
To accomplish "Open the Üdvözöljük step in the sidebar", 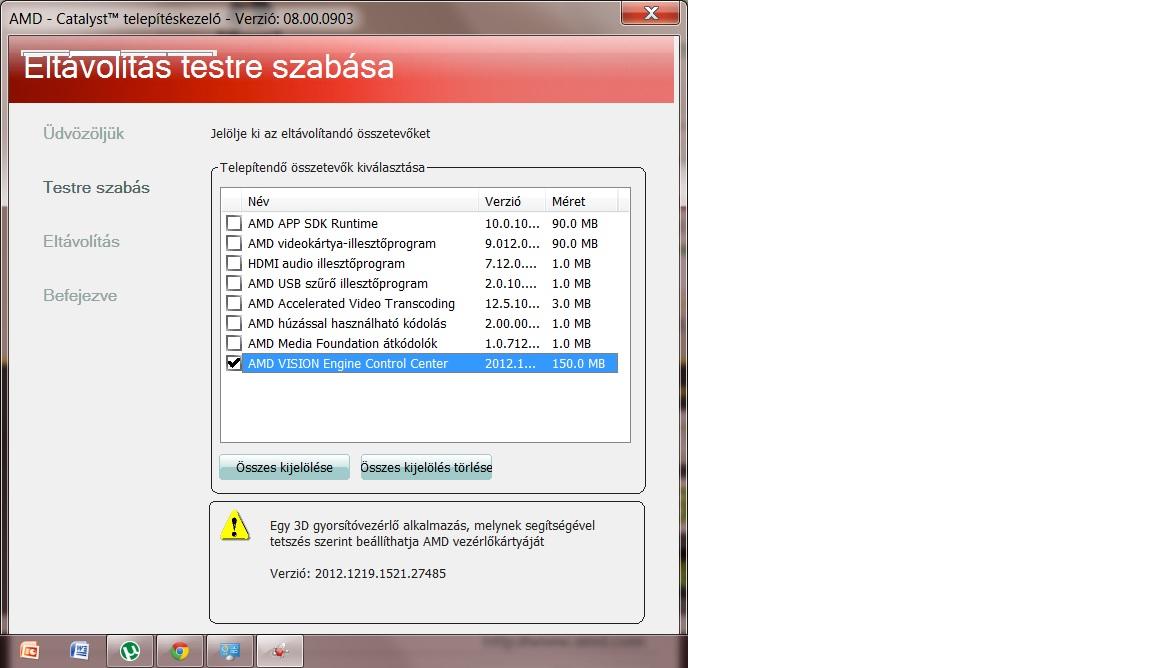I will click(84, 133).
